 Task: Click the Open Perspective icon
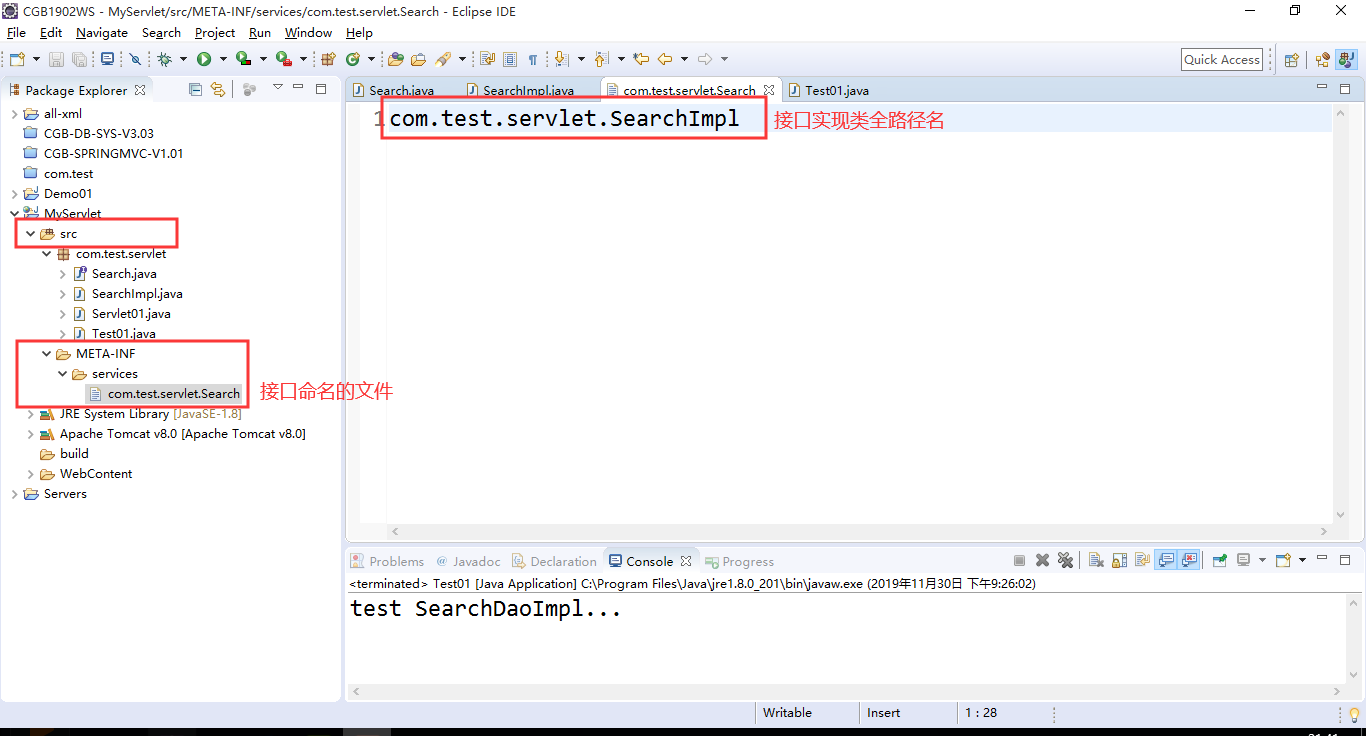[x=1291, y=60]
